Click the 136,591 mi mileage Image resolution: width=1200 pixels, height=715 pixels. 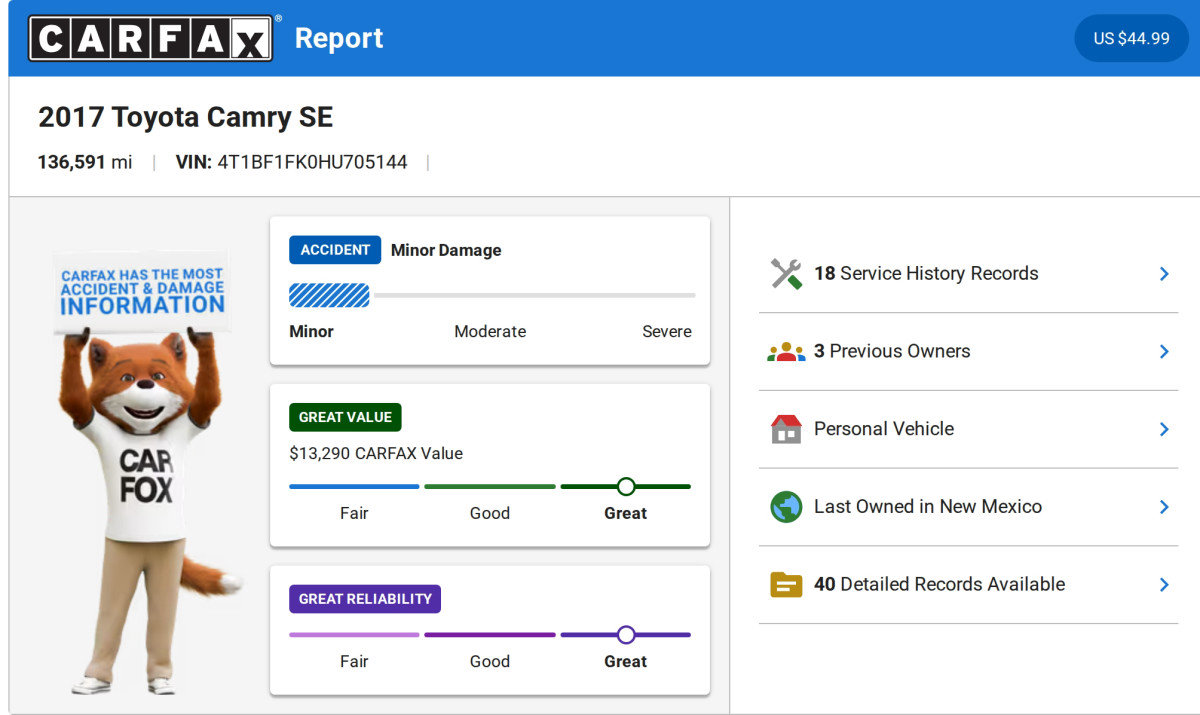click(x=85, y=162)
